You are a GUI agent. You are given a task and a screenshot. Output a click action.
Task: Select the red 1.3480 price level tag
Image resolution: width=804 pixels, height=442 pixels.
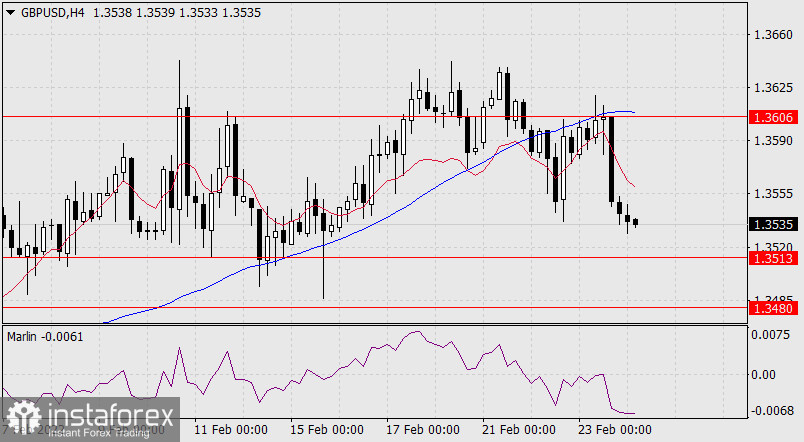pos(775,309)
